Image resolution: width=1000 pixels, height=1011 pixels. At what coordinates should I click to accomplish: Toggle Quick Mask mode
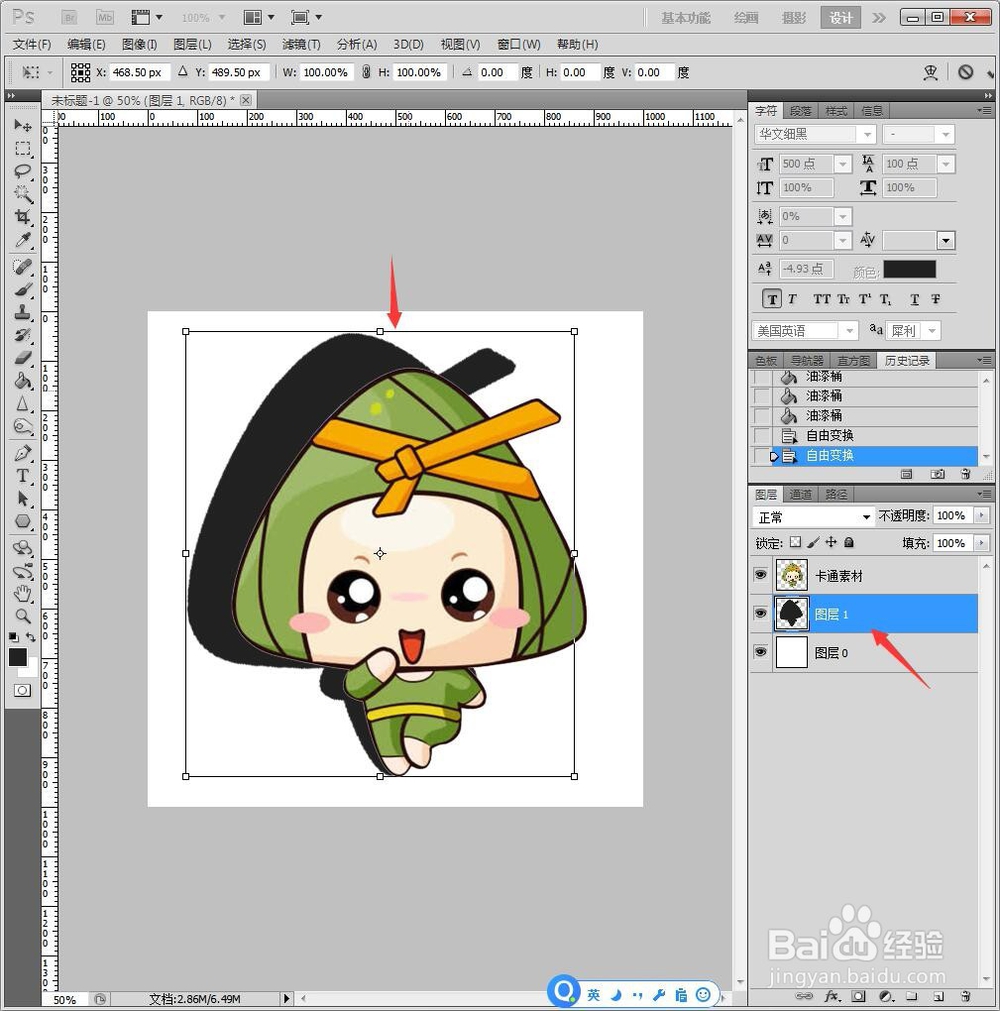click(x=23, y=691)
